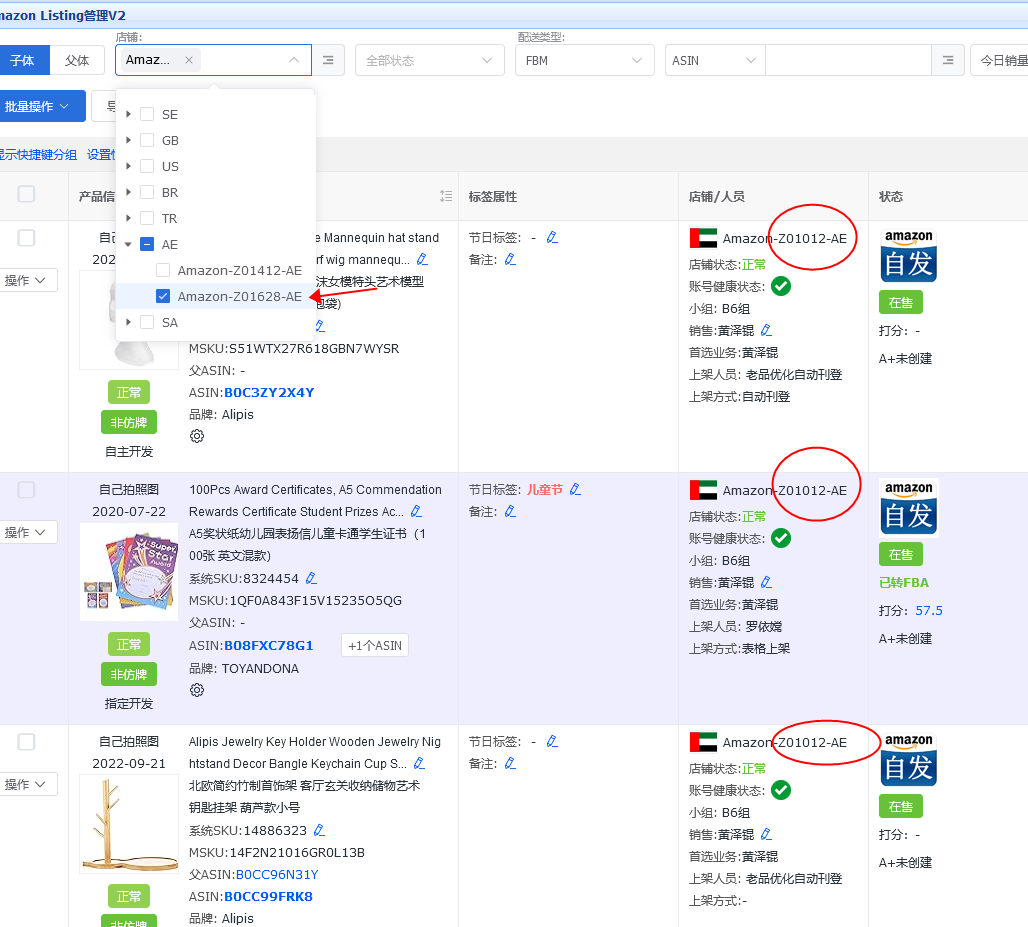The width and height of the screenshot is (1028, 927).
Task: Edit title of 100Pcs Award Certificates listing
Action: 416,511
